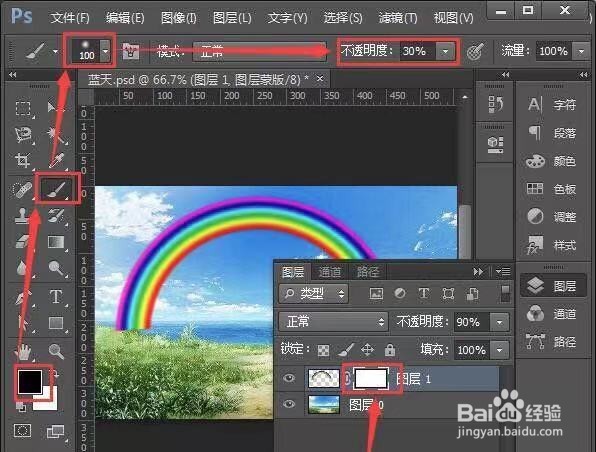Viewport: 596px width, 452px height.
Task: Select the Zoom tool
Action: (56, 351)
